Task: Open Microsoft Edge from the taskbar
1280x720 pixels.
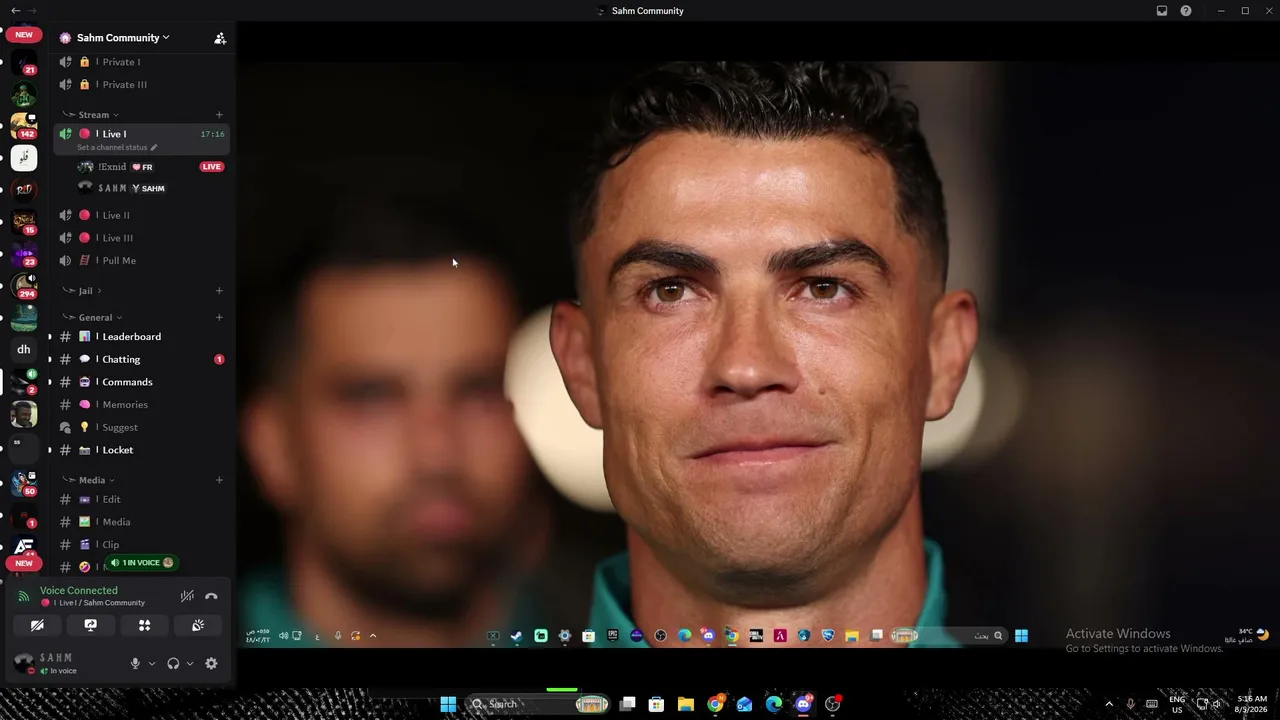Action: pos(774,704)
